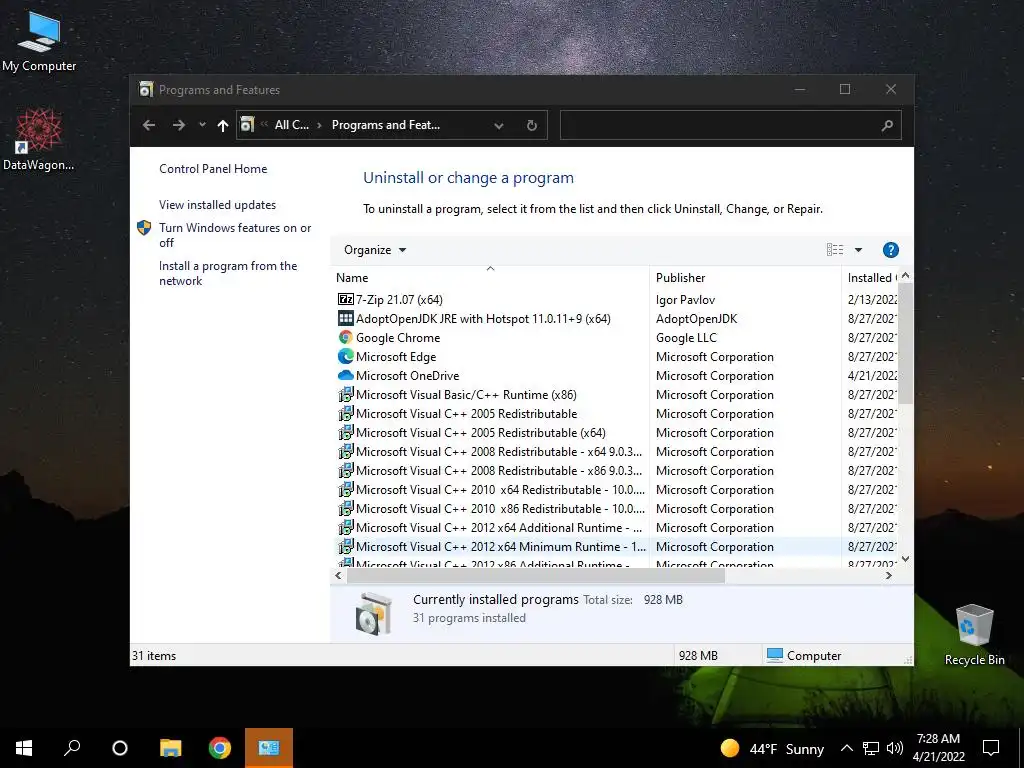This screenshot has width=1024, height=768.
Task: Click address bar Control Panel icon
Action: (x=247, y=125)
